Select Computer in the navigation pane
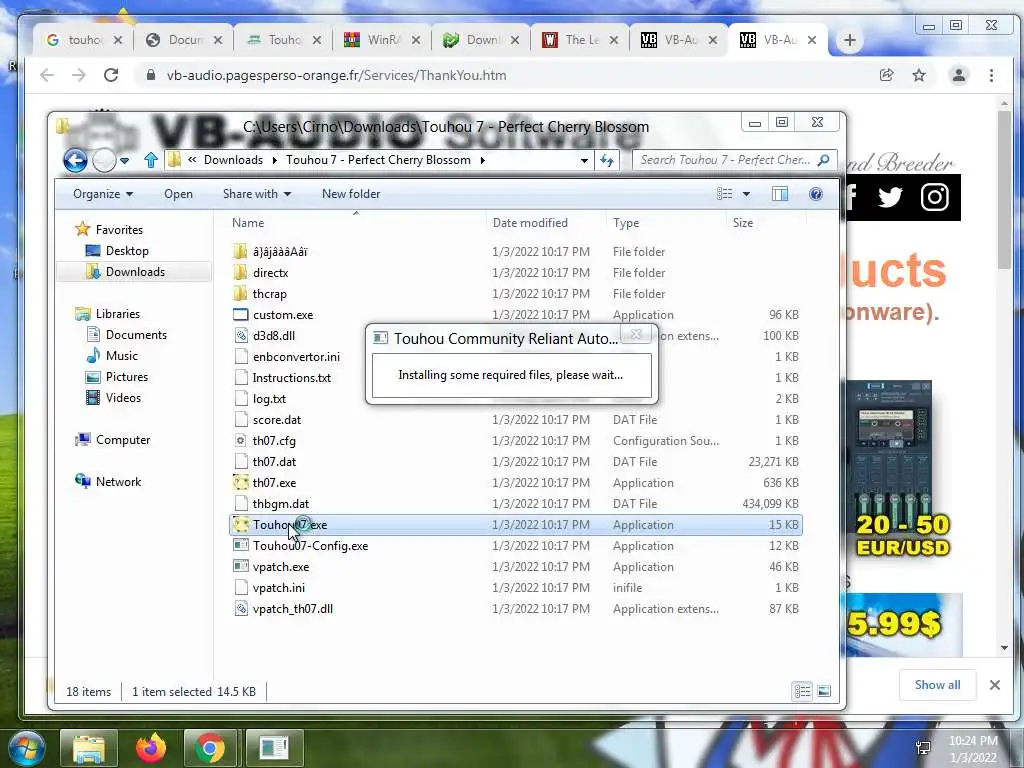This screenshot has width=1024, height=768. [x=113, y=440]
